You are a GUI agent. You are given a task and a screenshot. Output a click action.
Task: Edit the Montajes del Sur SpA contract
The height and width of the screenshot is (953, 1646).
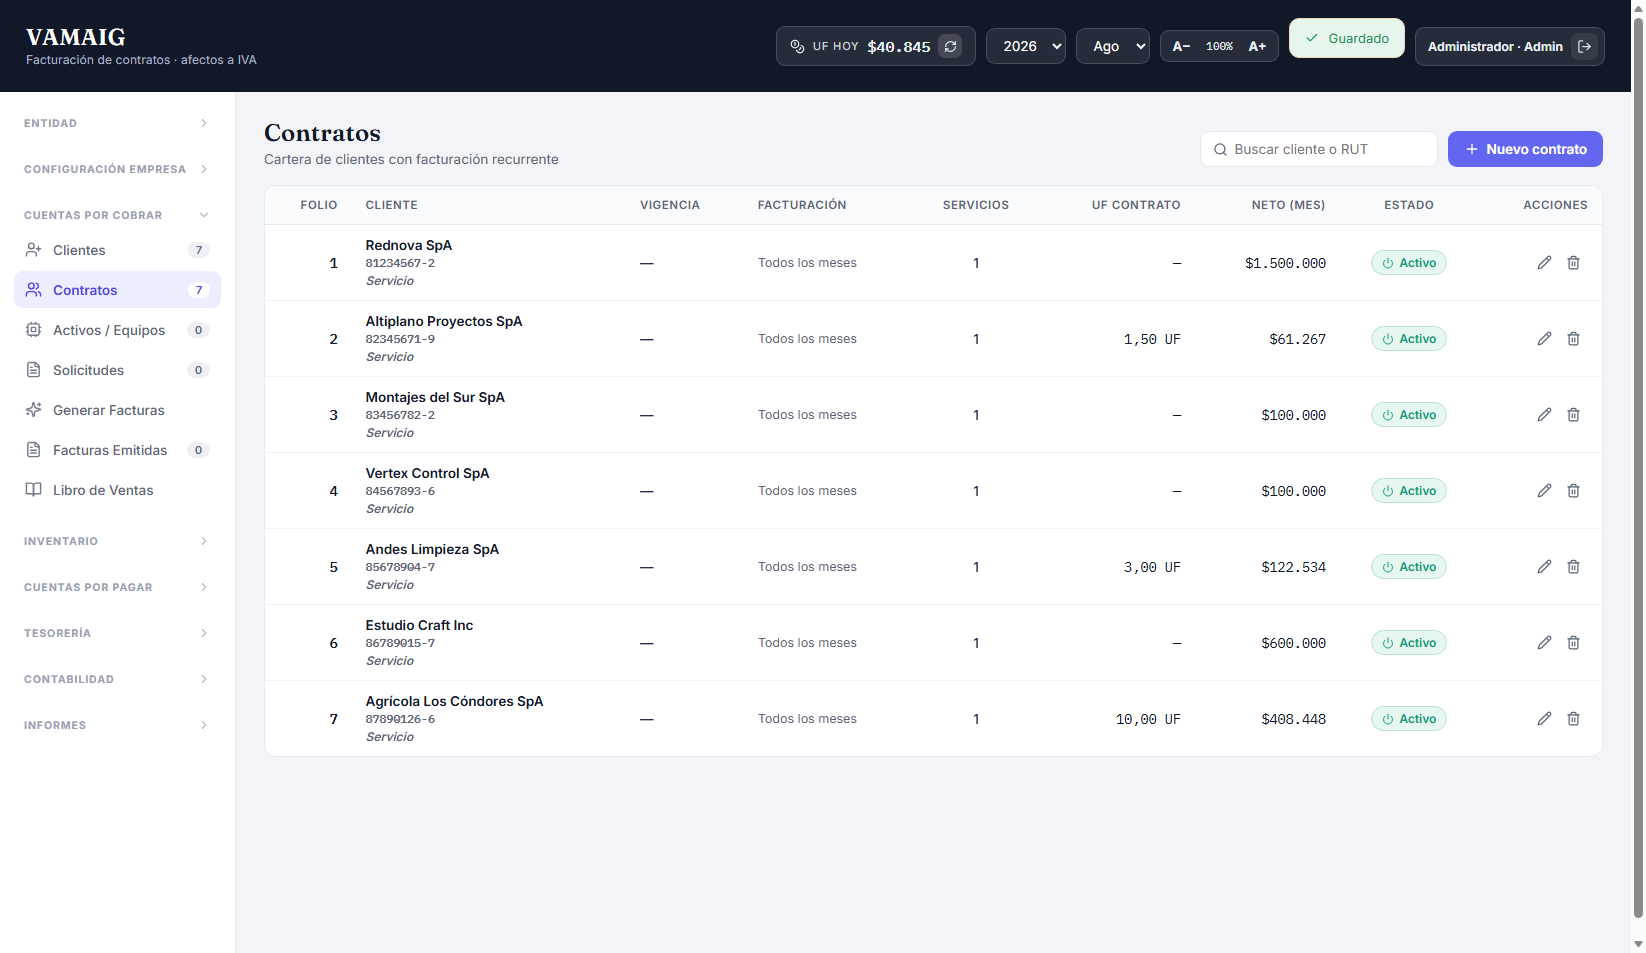(1544, 415)
